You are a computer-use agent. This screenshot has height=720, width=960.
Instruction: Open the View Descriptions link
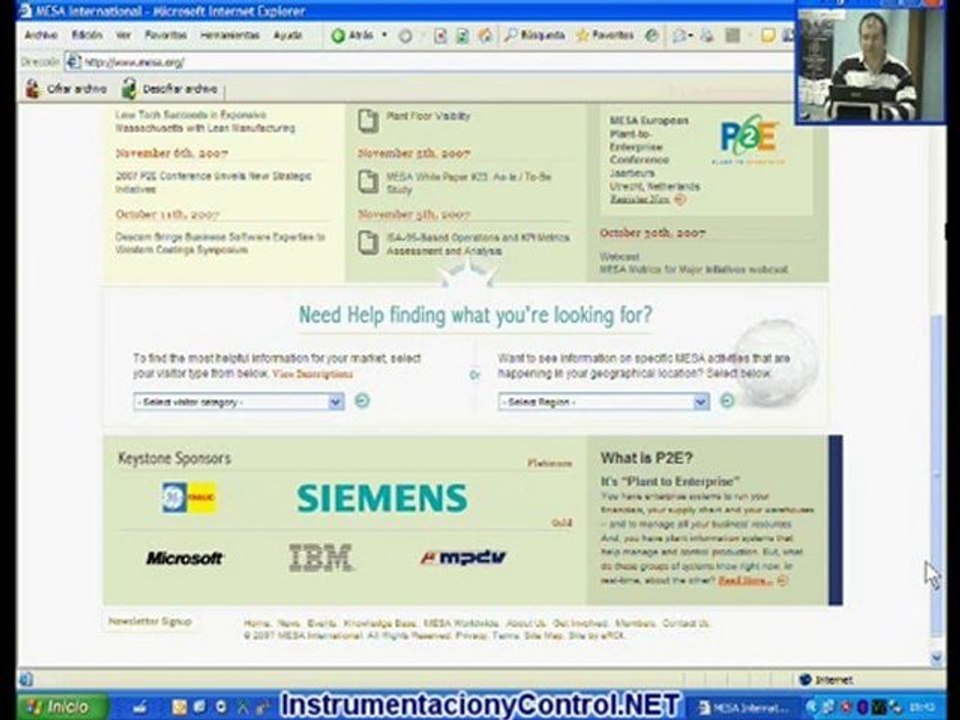[312, 374]
